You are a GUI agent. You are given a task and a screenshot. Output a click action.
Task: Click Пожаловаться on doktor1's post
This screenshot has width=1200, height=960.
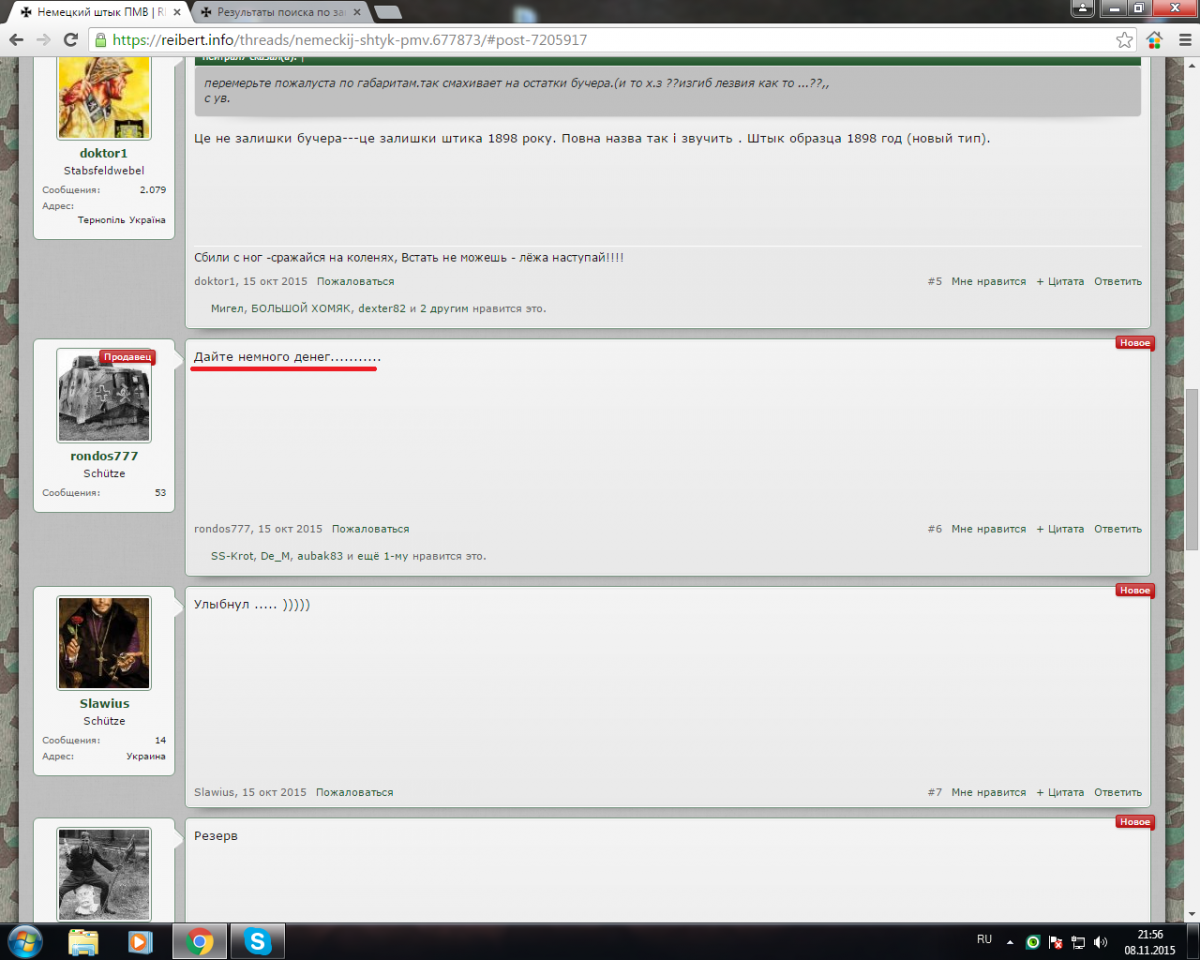pos(355,282)
